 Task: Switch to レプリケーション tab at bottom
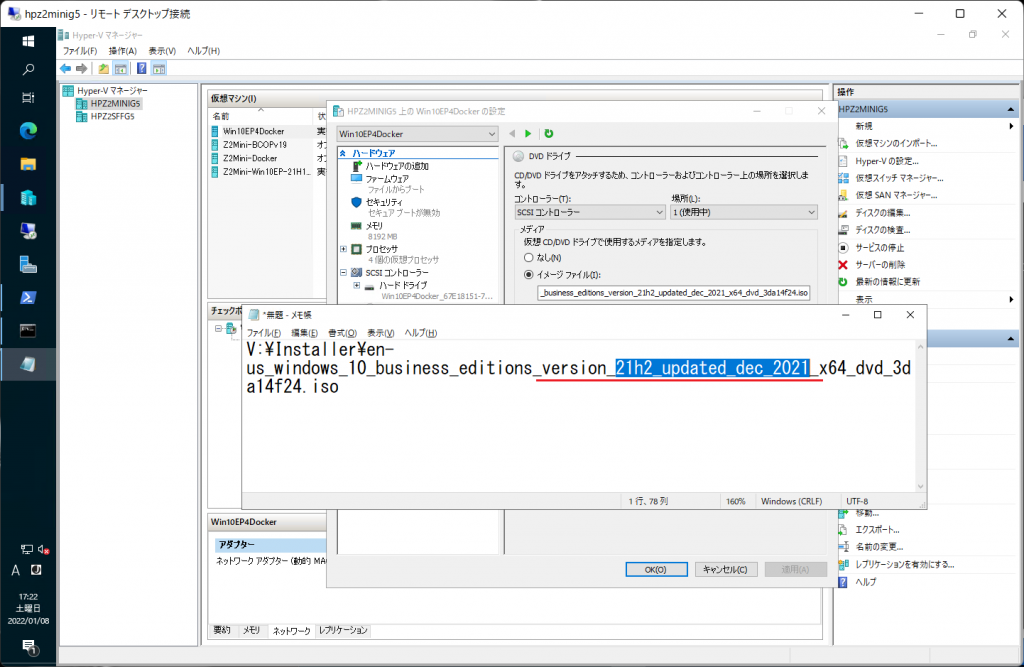(343, 630)
